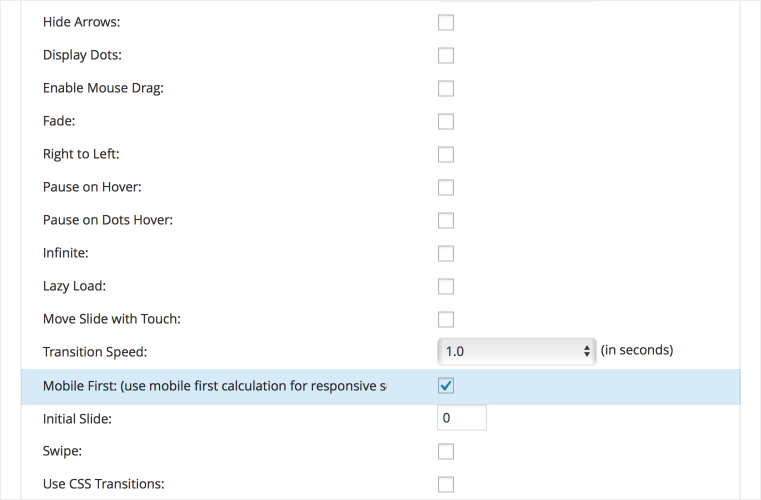Screen dimensions: 761x500
Task: Check Move Slide with Touch
Action: (446, 320)
